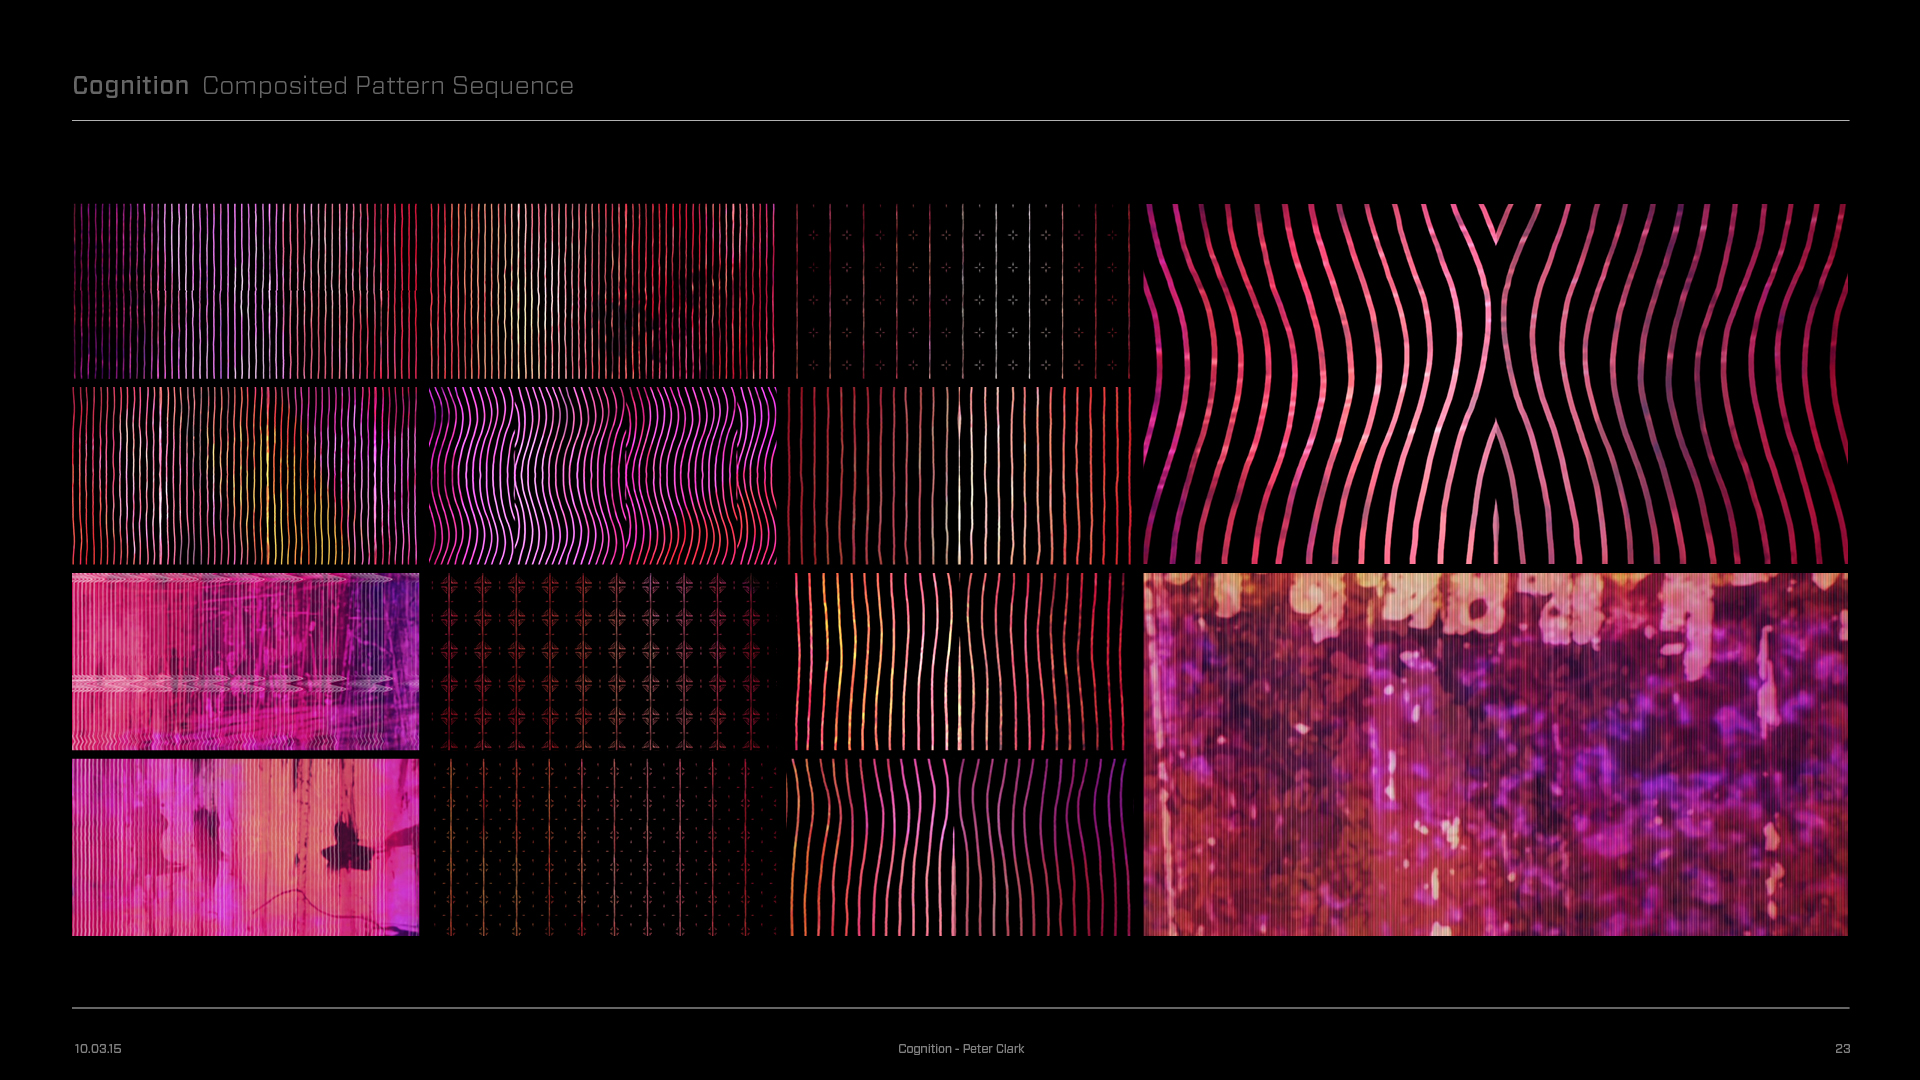The image size is (1920, 1080).
Task: Click the '10.03.15' date in footer
Action: coord(98,1049)
